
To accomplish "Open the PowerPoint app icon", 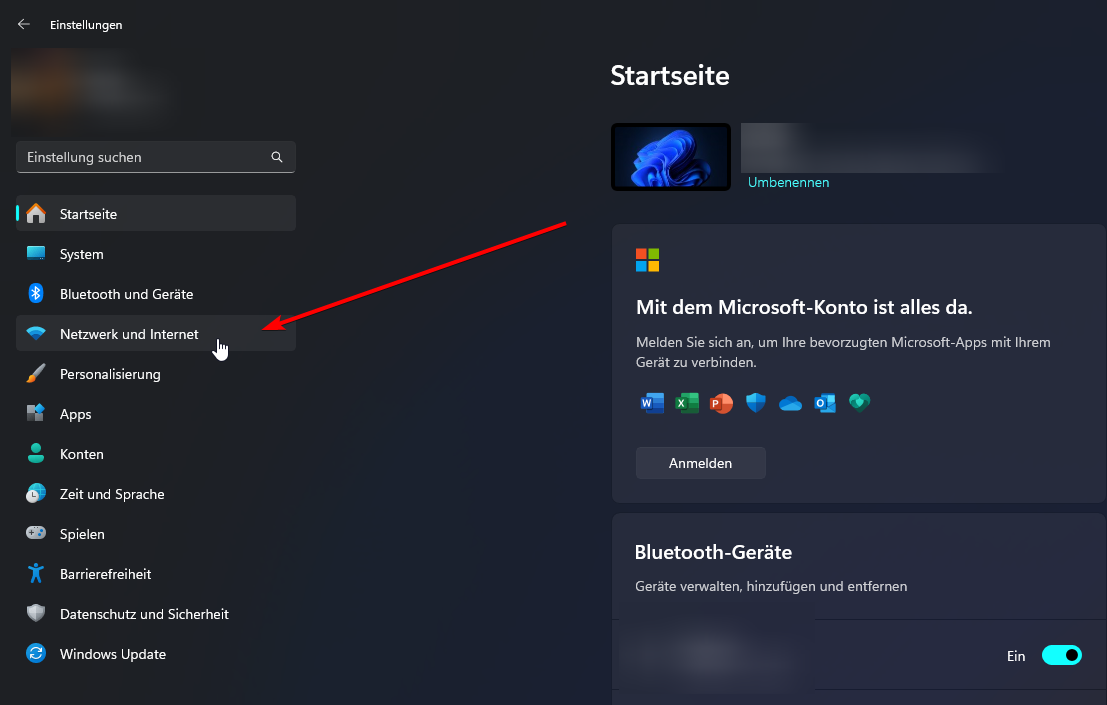I will [x=720, y=403].
